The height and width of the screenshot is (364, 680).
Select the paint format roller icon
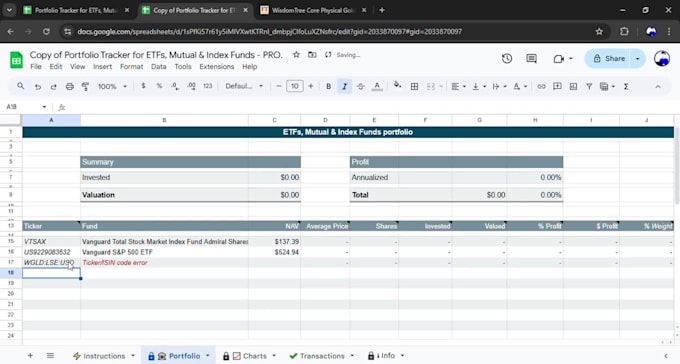coord(85,86)
